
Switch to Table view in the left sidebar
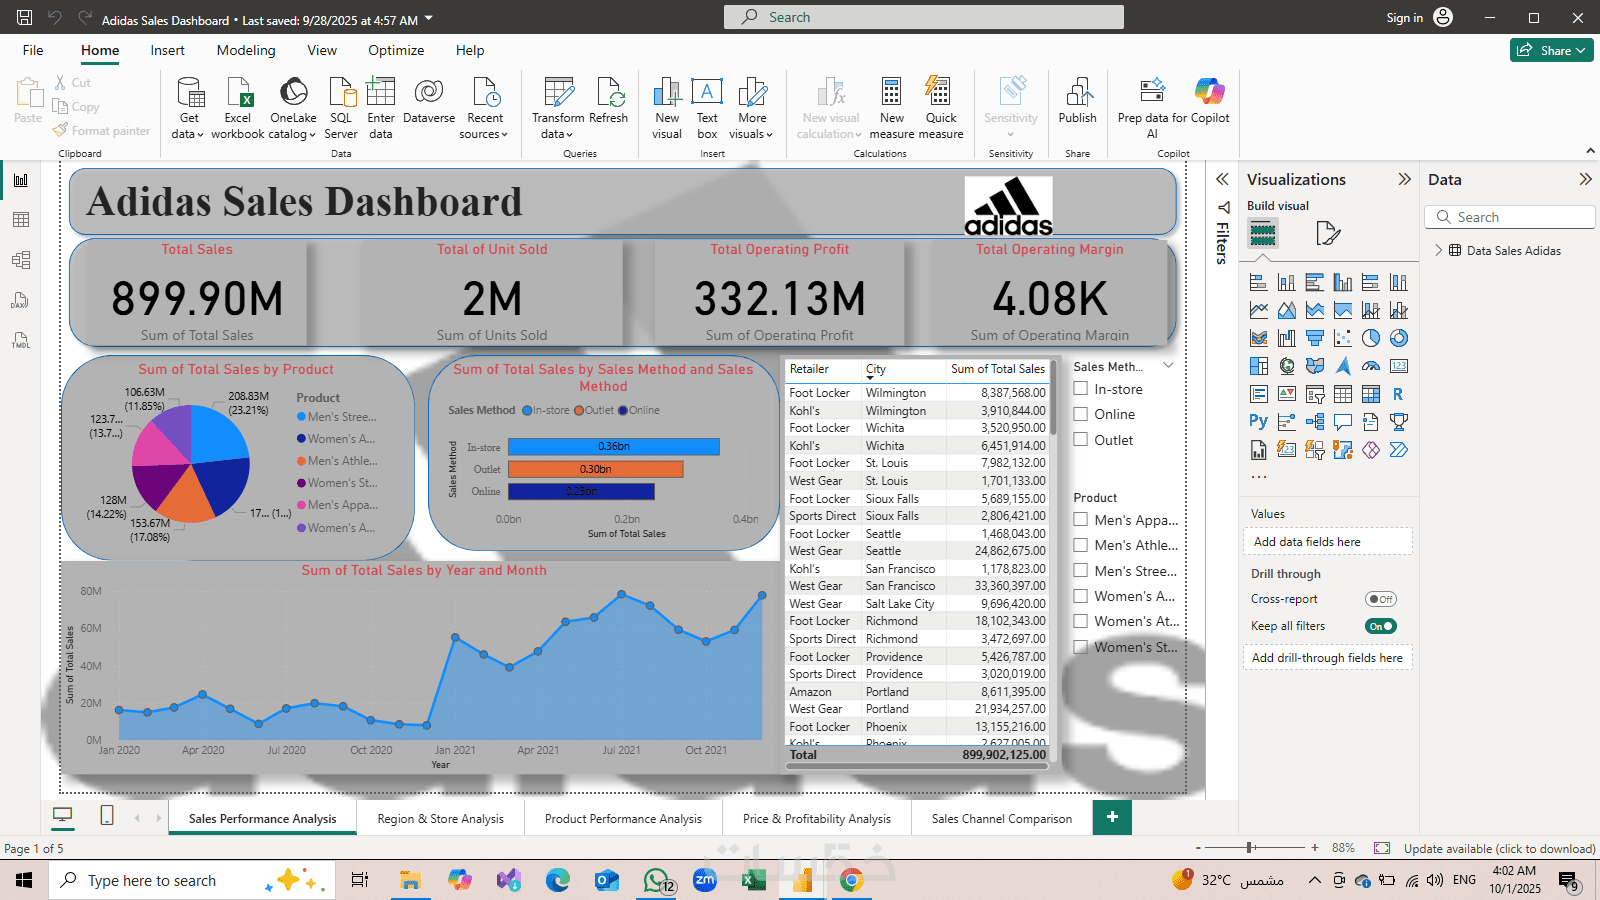pos(21,220)
